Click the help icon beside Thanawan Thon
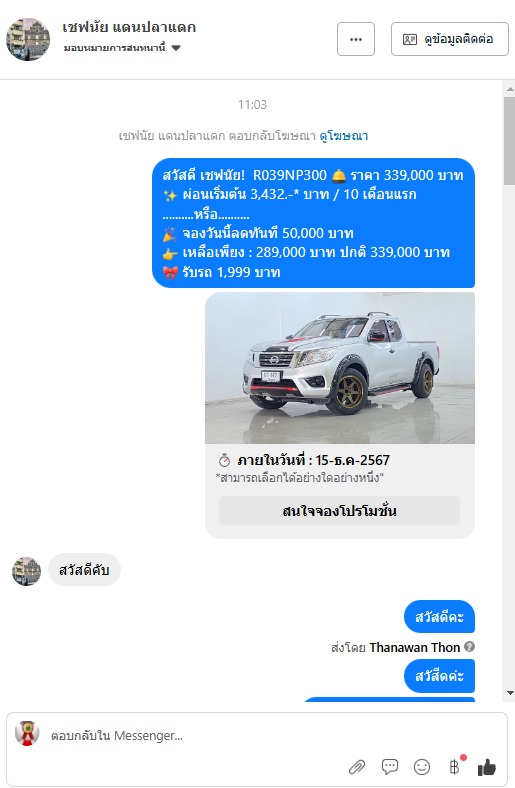Viewport: 515px width, 788px height. pos(469,647)
